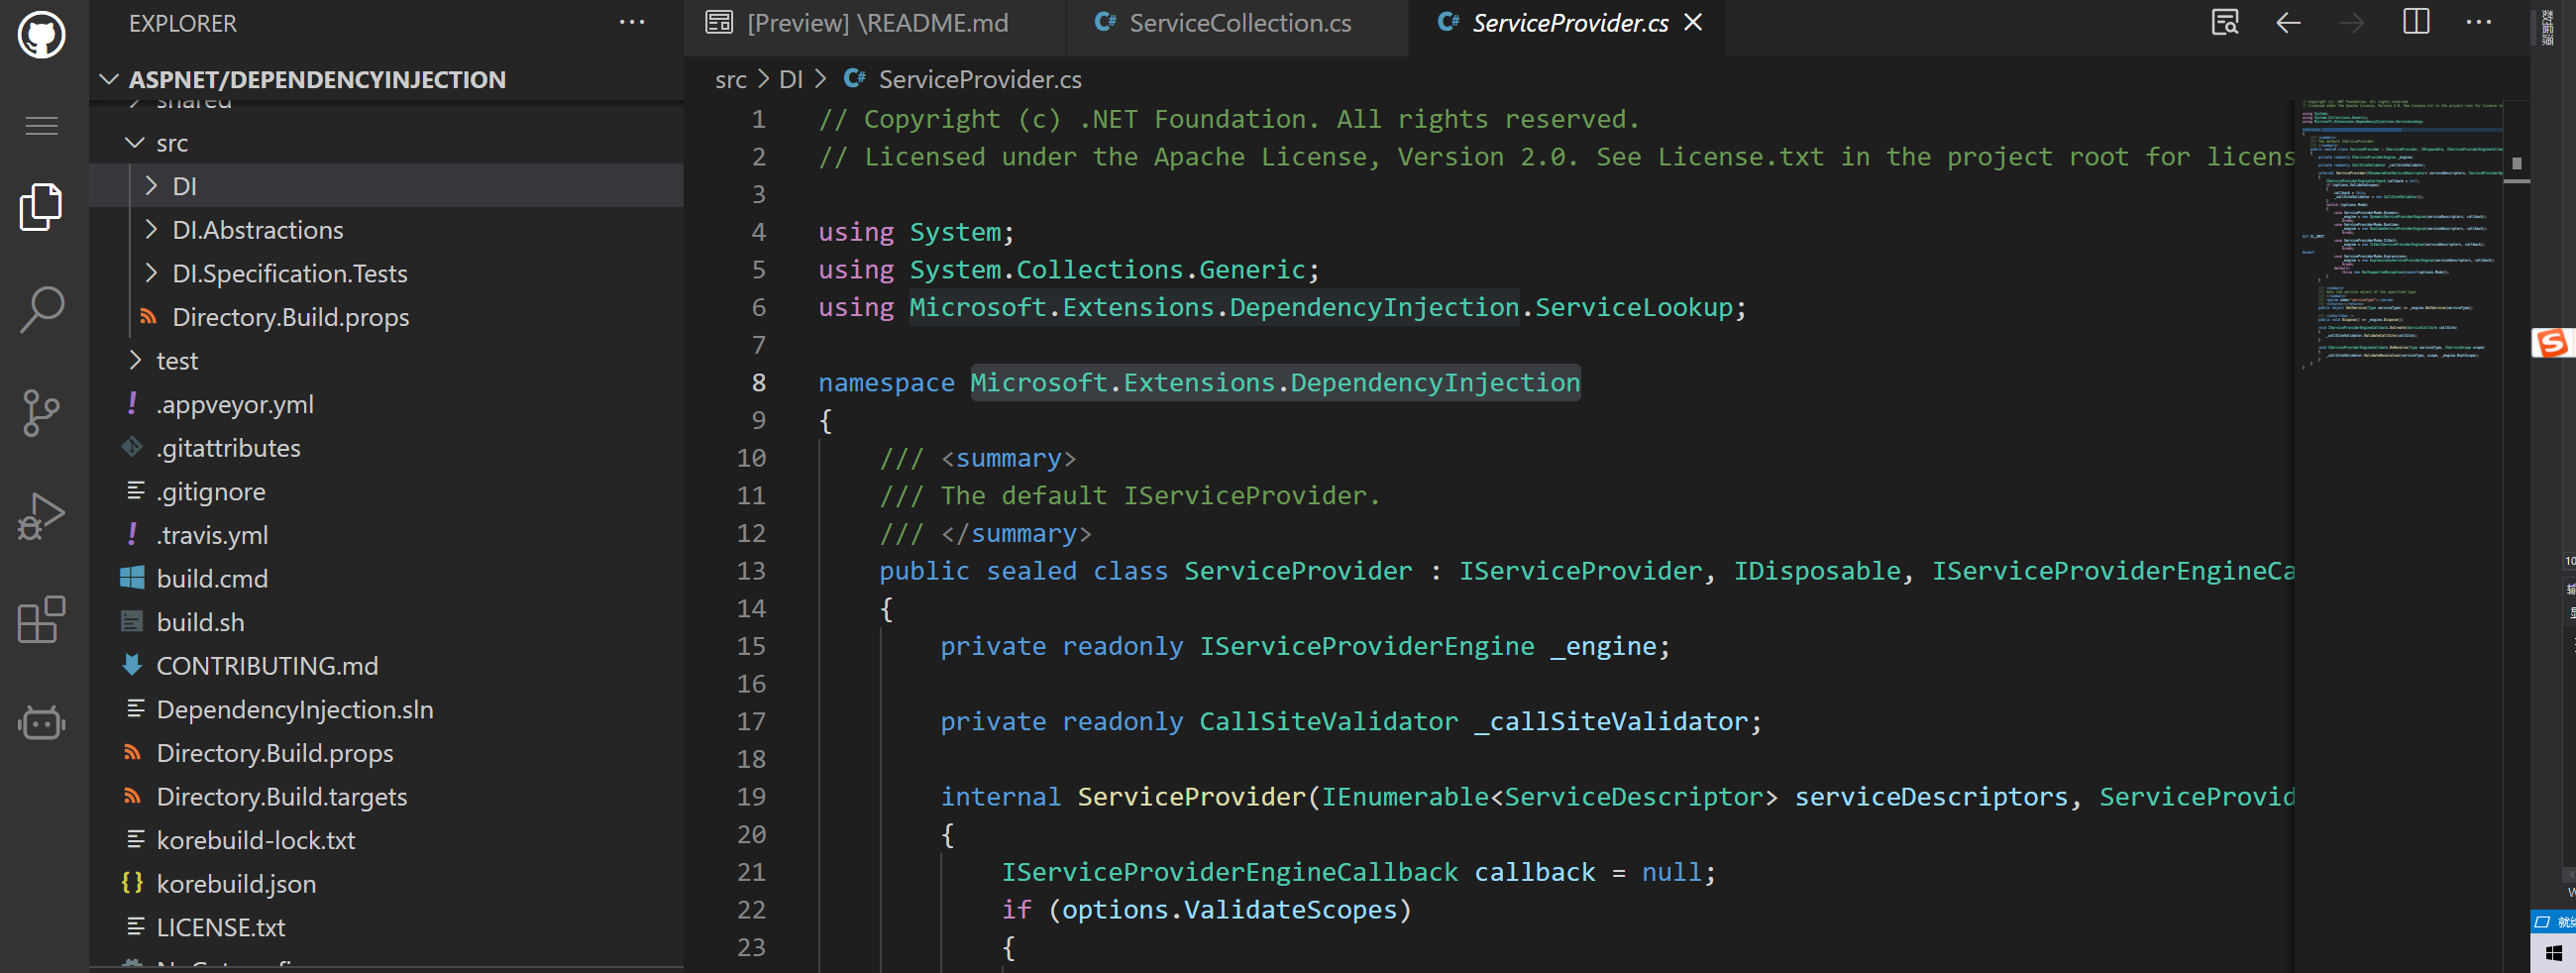2576x973 pixels.
Task: Click line number 19 in gutter
Action: (751, 797)
